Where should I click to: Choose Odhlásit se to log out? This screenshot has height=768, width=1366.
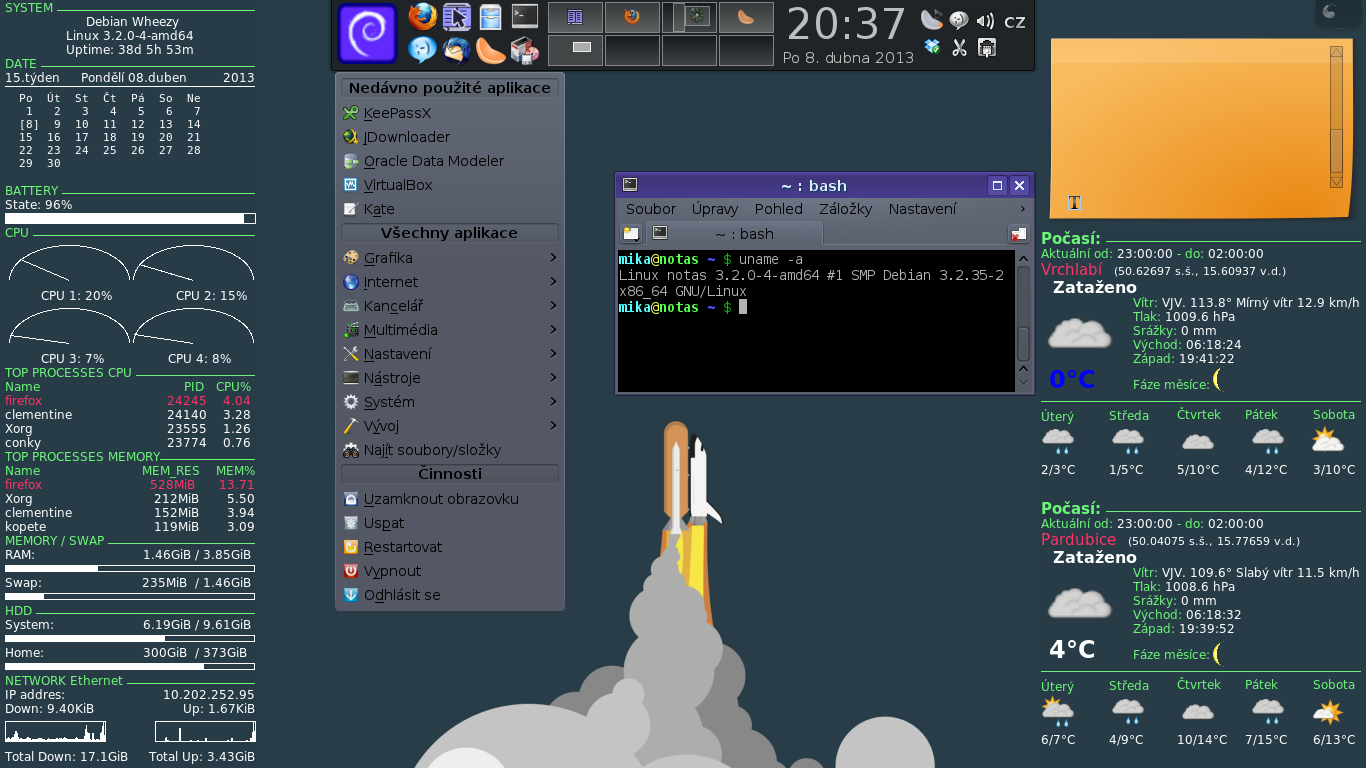(x=450, y=595)
